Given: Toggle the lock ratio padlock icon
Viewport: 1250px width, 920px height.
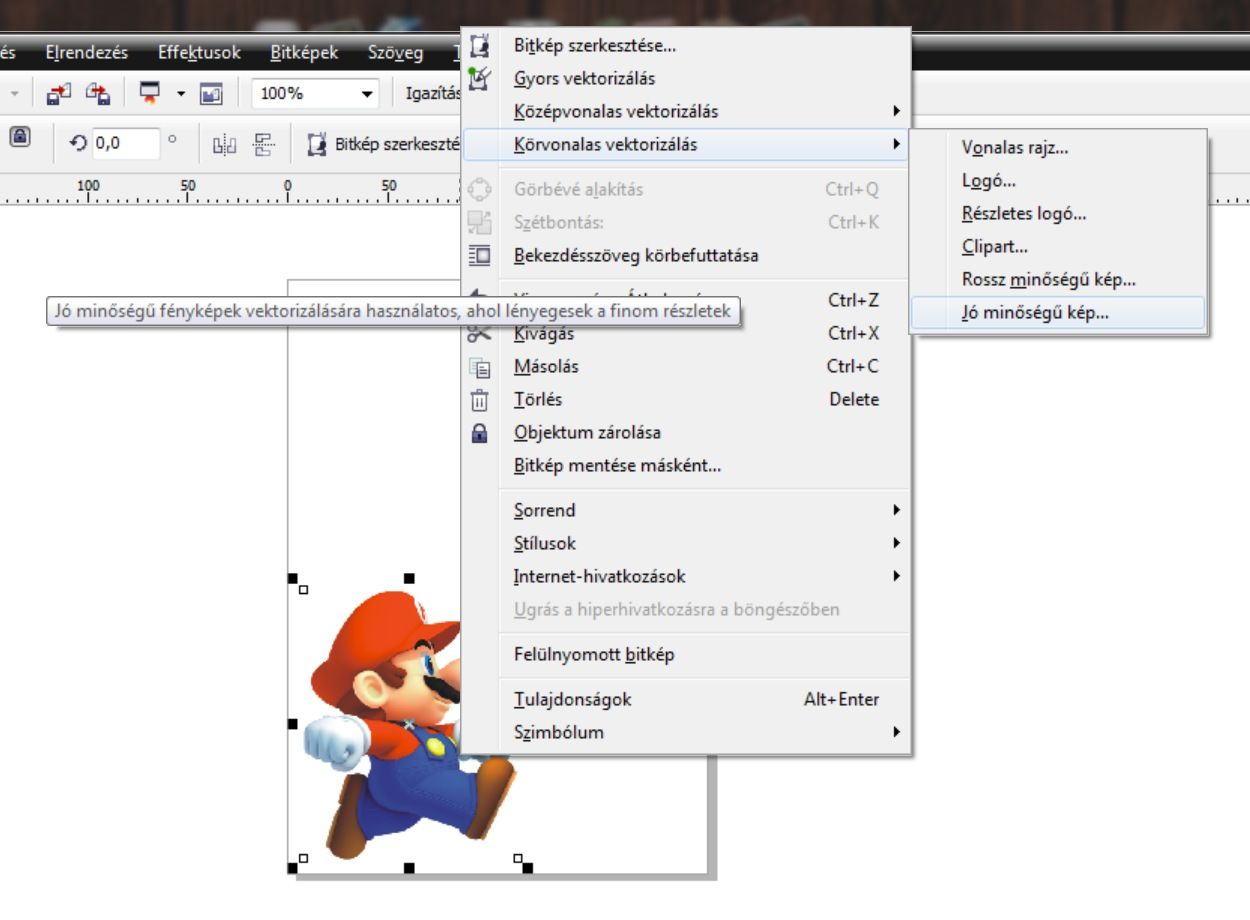Looking at the screenshot, I should tap(20, 138).
